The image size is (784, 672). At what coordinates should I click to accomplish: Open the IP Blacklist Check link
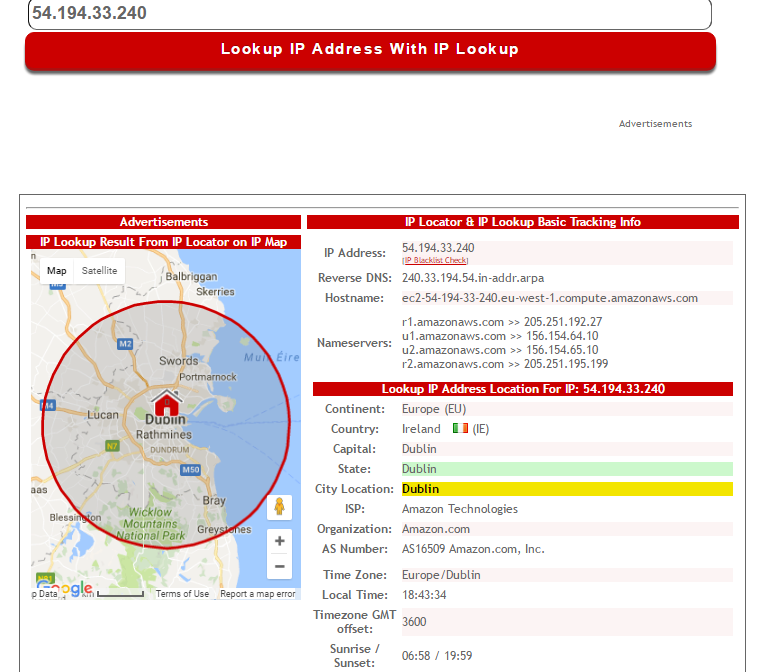[436, 260]
